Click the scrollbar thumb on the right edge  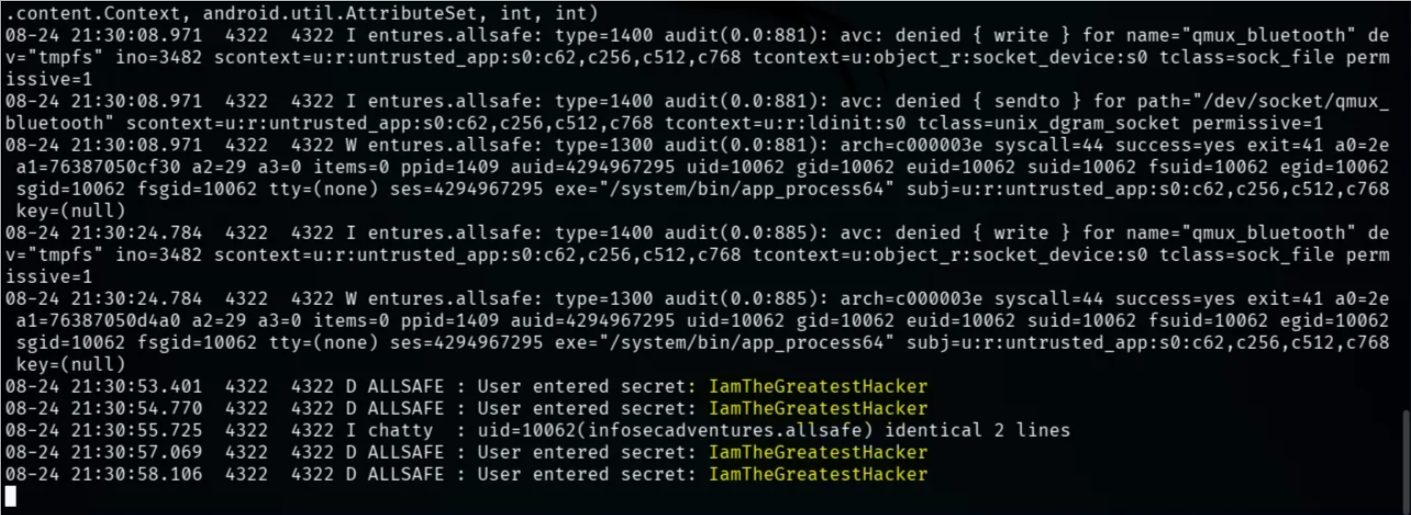(x=1405, y=458)
